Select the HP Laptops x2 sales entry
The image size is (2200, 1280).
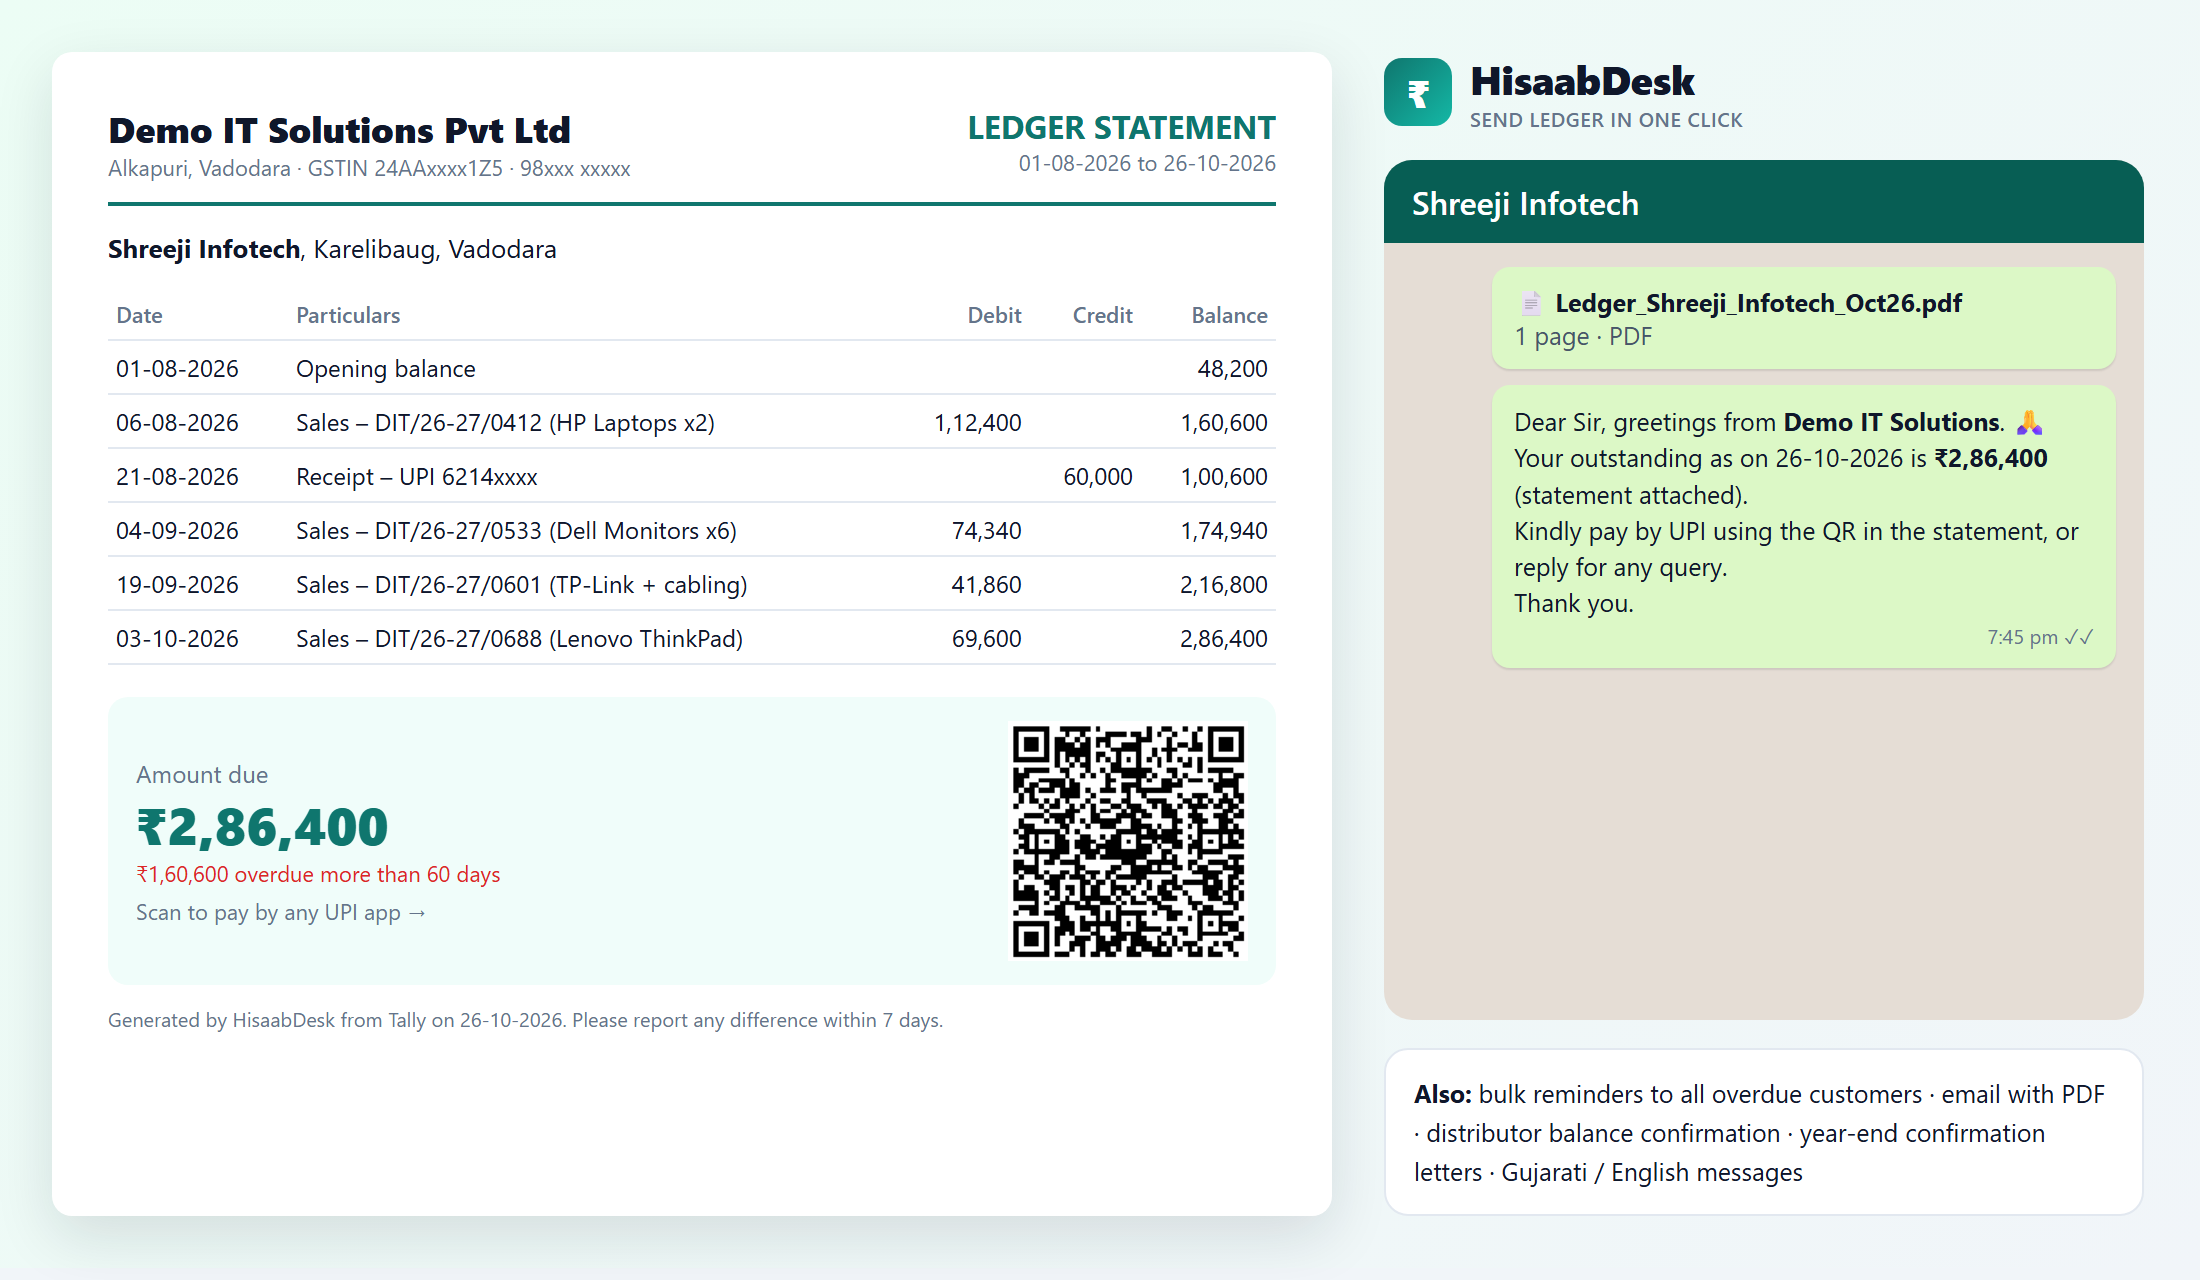tap(692, 422)
